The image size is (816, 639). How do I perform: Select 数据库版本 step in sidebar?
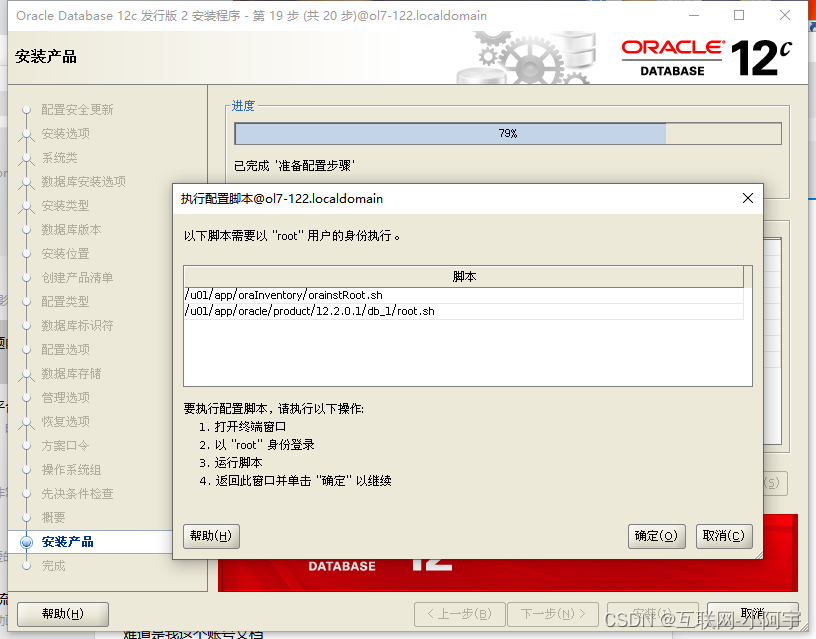pyautogui.click(x=71, y=229)
